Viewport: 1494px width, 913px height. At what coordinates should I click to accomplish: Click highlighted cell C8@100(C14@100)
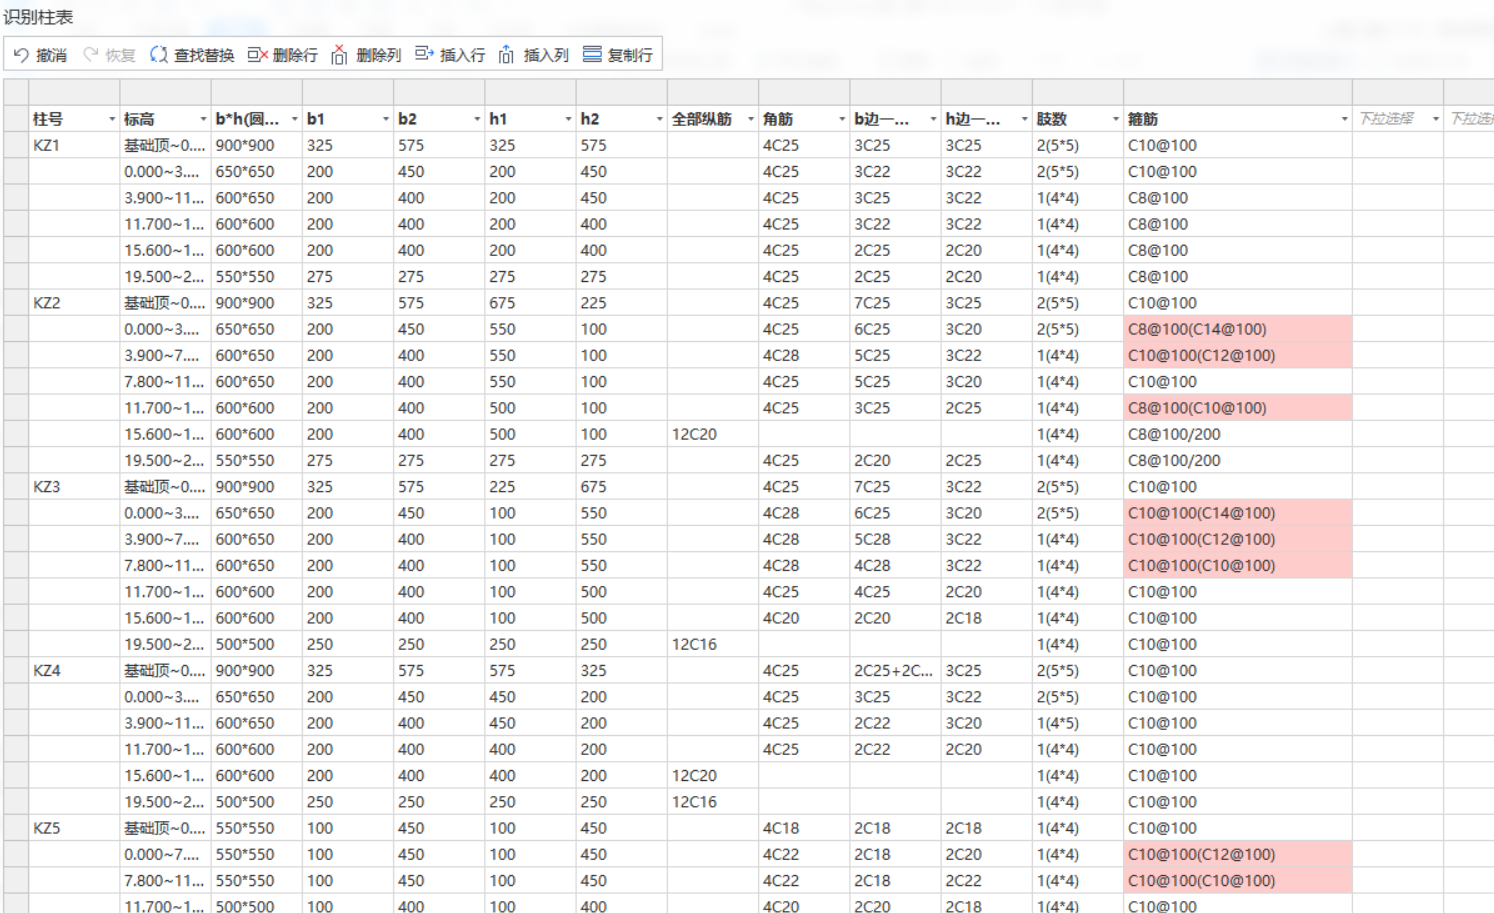tap(1238, 329)
